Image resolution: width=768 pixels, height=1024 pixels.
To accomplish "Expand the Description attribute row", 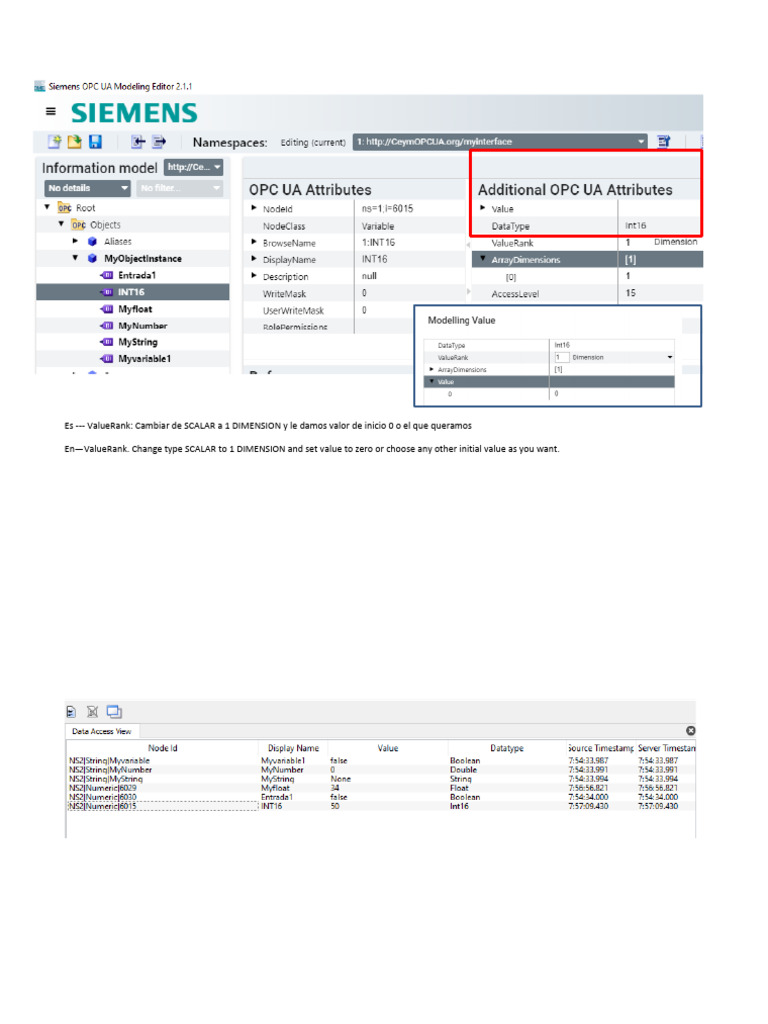I will [254, 276].
